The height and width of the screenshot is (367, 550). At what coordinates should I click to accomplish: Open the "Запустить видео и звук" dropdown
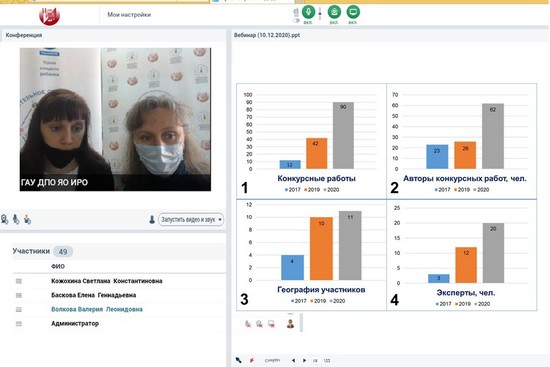(x=191, y=220)
